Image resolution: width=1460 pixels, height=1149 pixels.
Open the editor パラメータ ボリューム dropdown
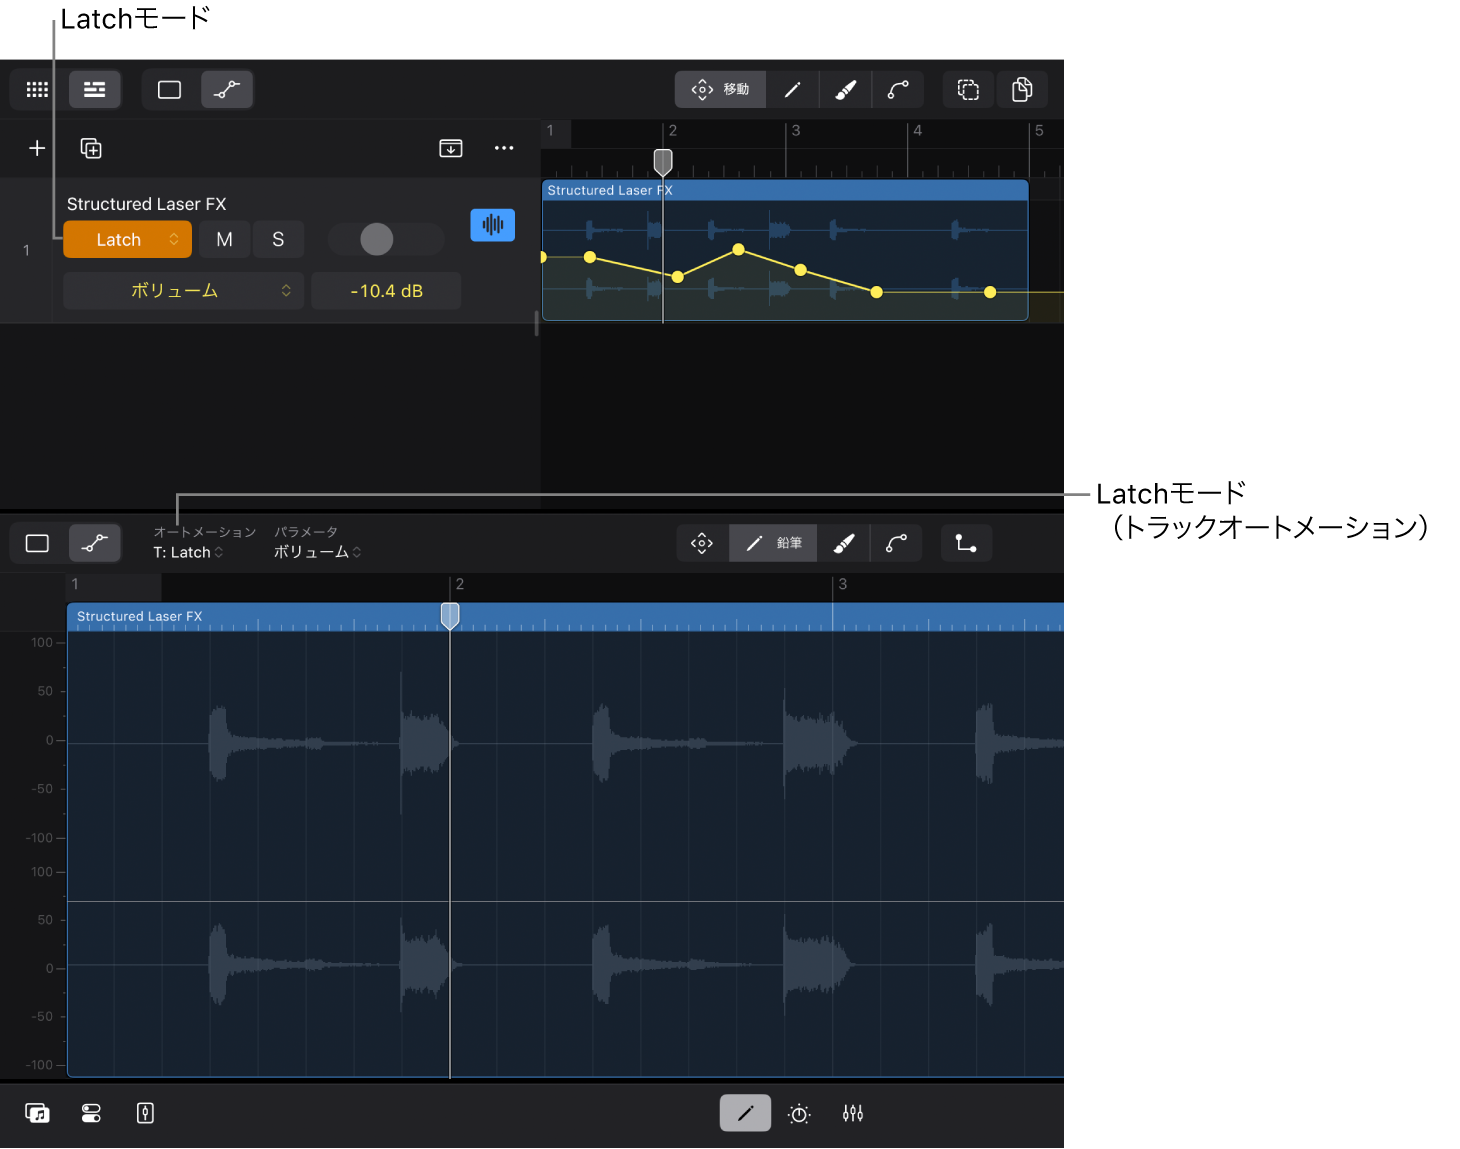coord(317,552)
